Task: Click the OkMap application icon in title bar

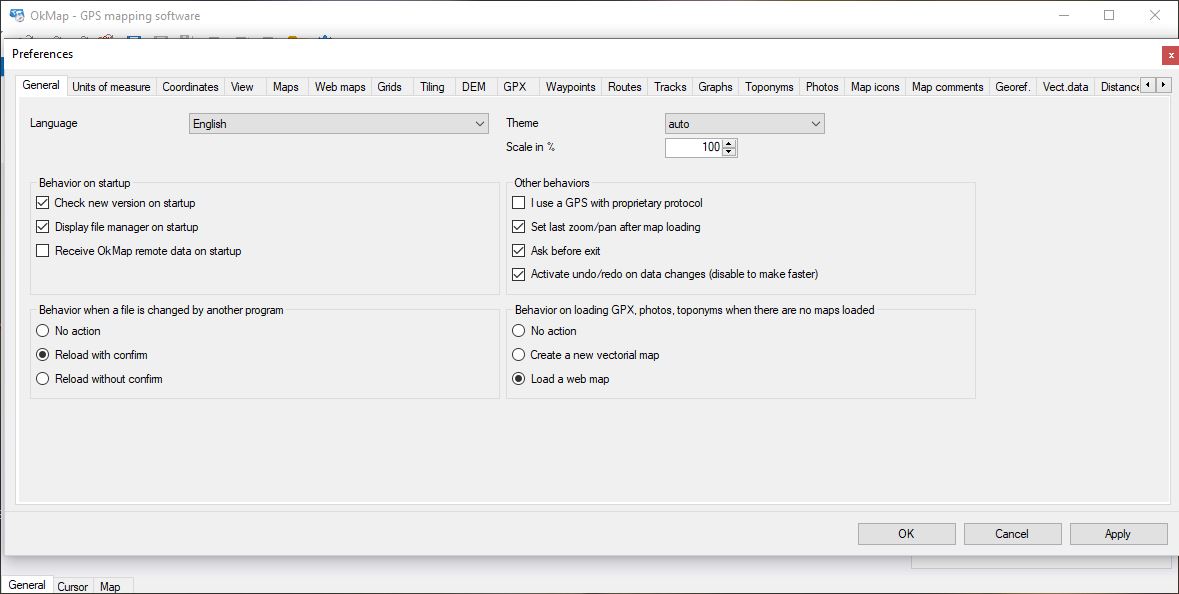Action: click(17, 15)
